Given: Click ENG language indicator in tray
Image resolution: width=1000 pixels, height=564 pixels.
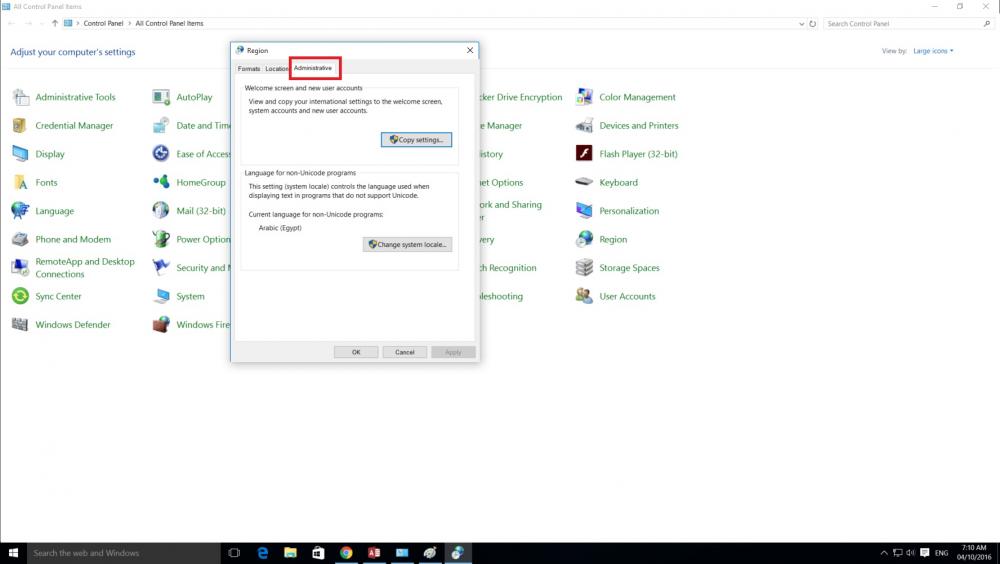Looking at the screenshot, I should (x=942, y=553).
